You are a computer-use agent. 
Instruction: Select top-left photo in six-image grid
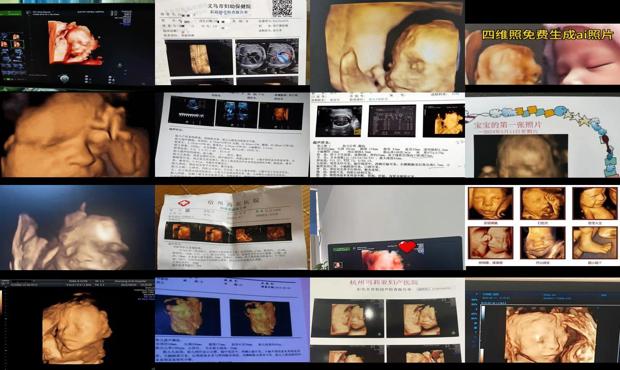[x=490, y=203]
